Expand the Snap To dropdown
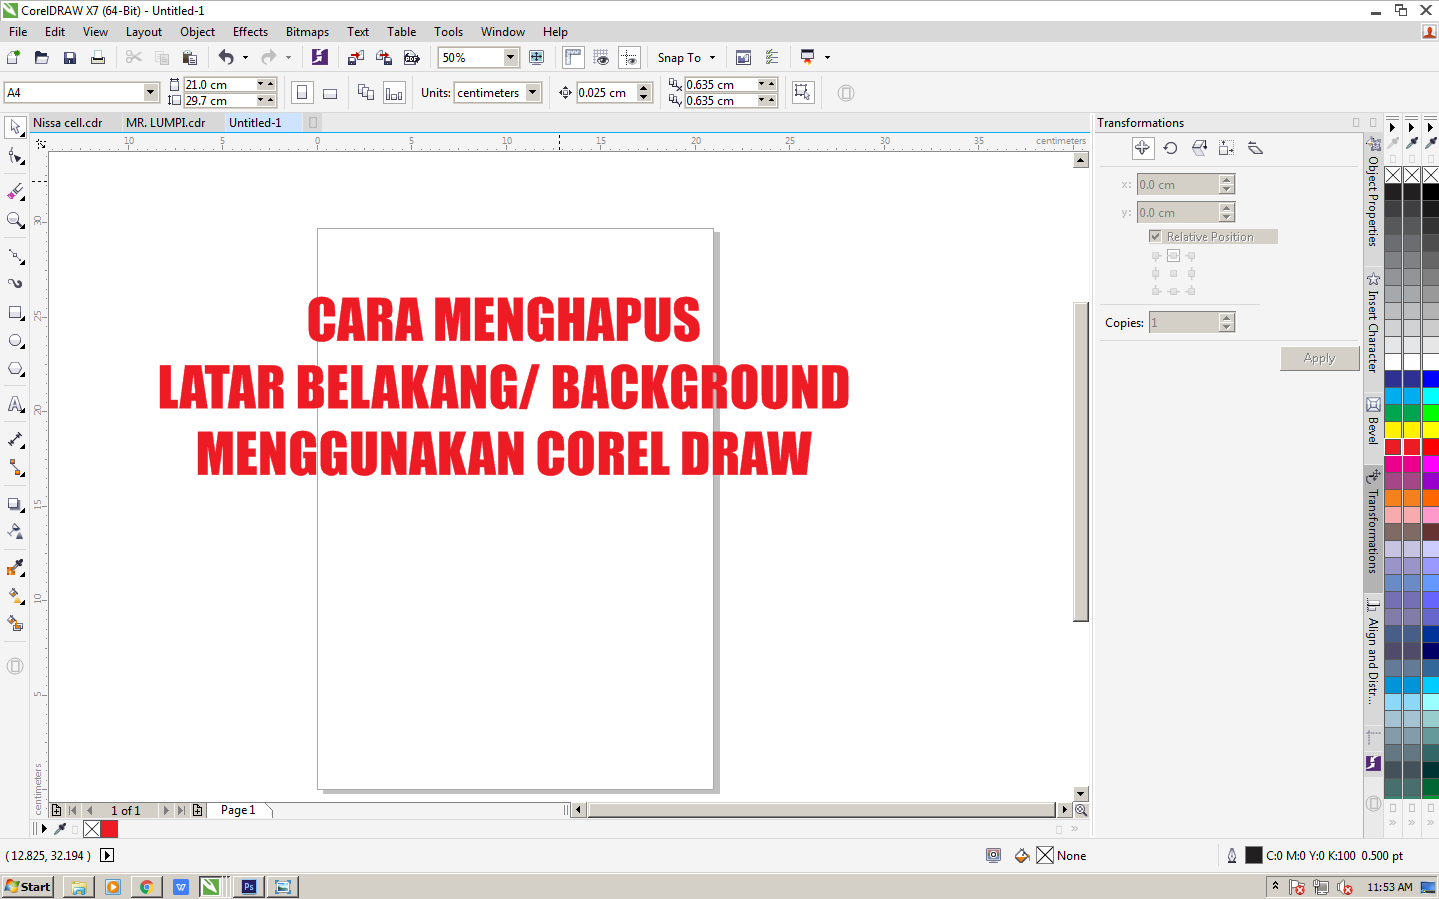Viewport: 1439px width, 899px height. click(x=713, y=58)
